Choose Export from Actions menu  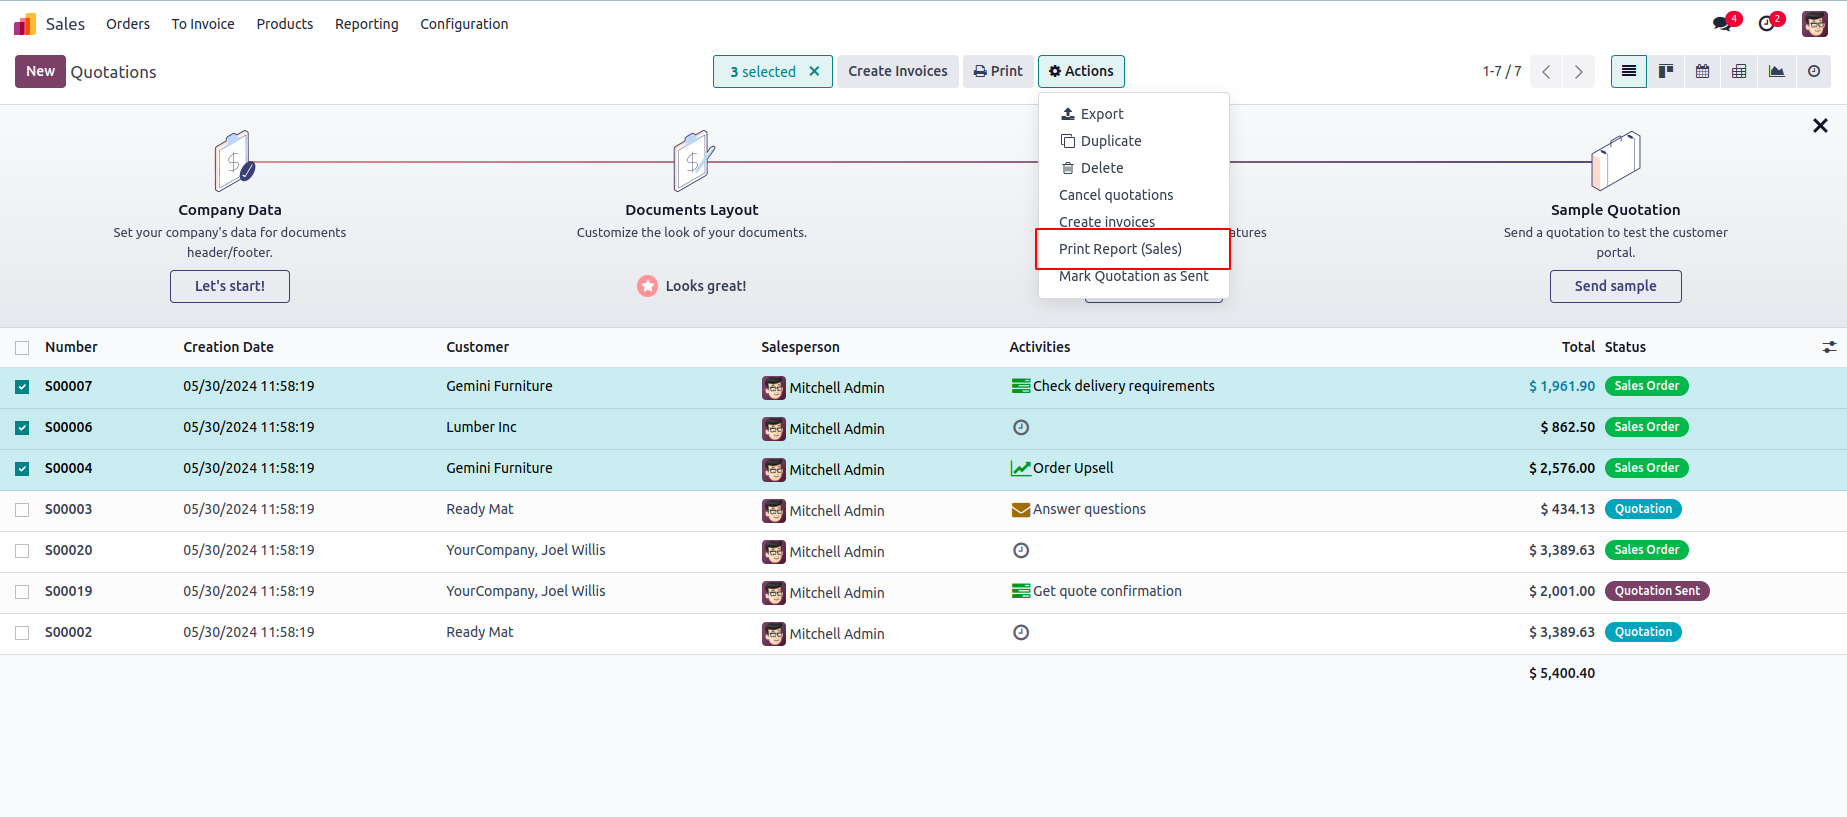pyautogui.click(x=1133, y=114)
